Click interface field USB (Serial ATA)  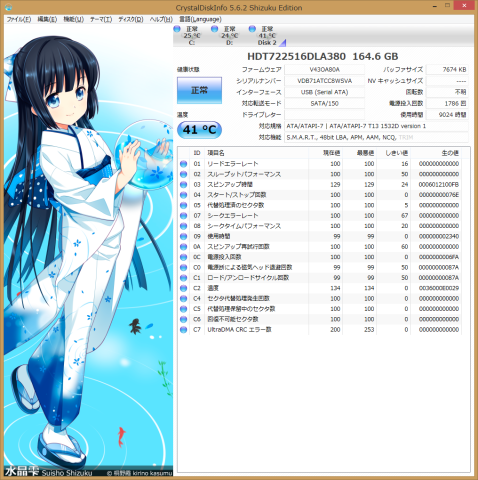pos(324,92)
